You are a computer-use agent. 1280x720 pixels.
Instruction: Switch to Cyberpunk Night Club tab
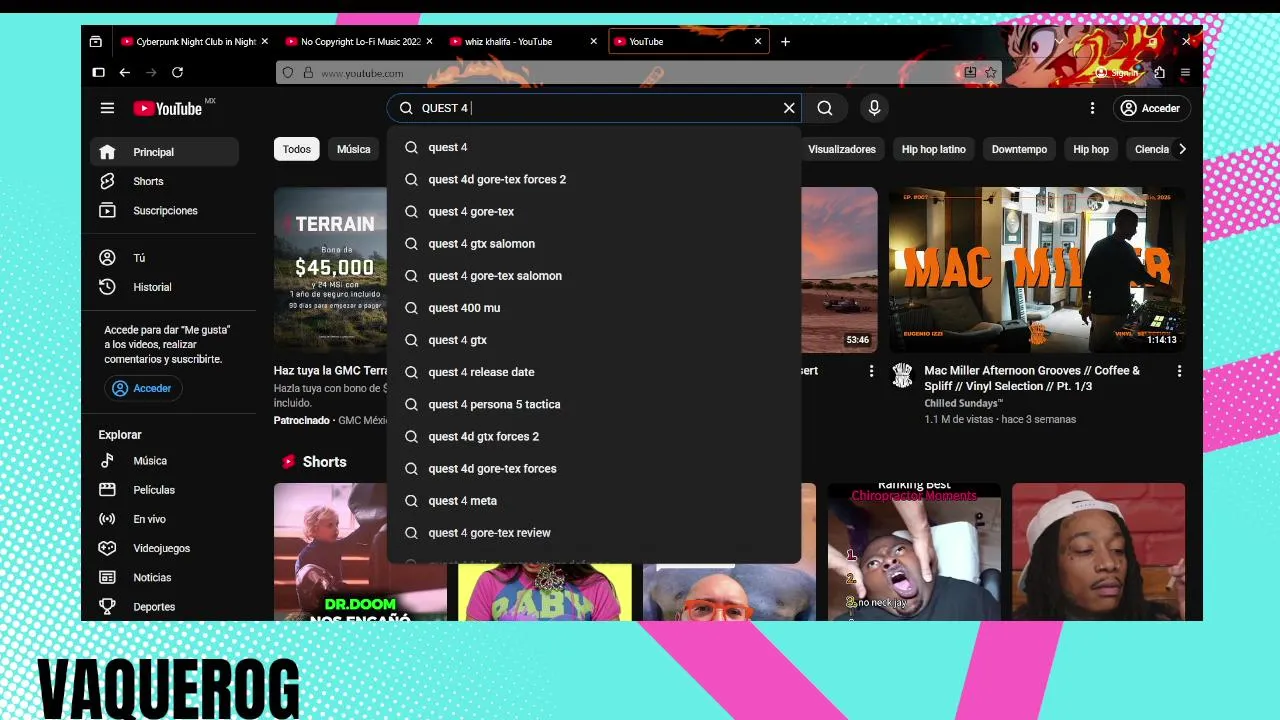coord(194,41)
